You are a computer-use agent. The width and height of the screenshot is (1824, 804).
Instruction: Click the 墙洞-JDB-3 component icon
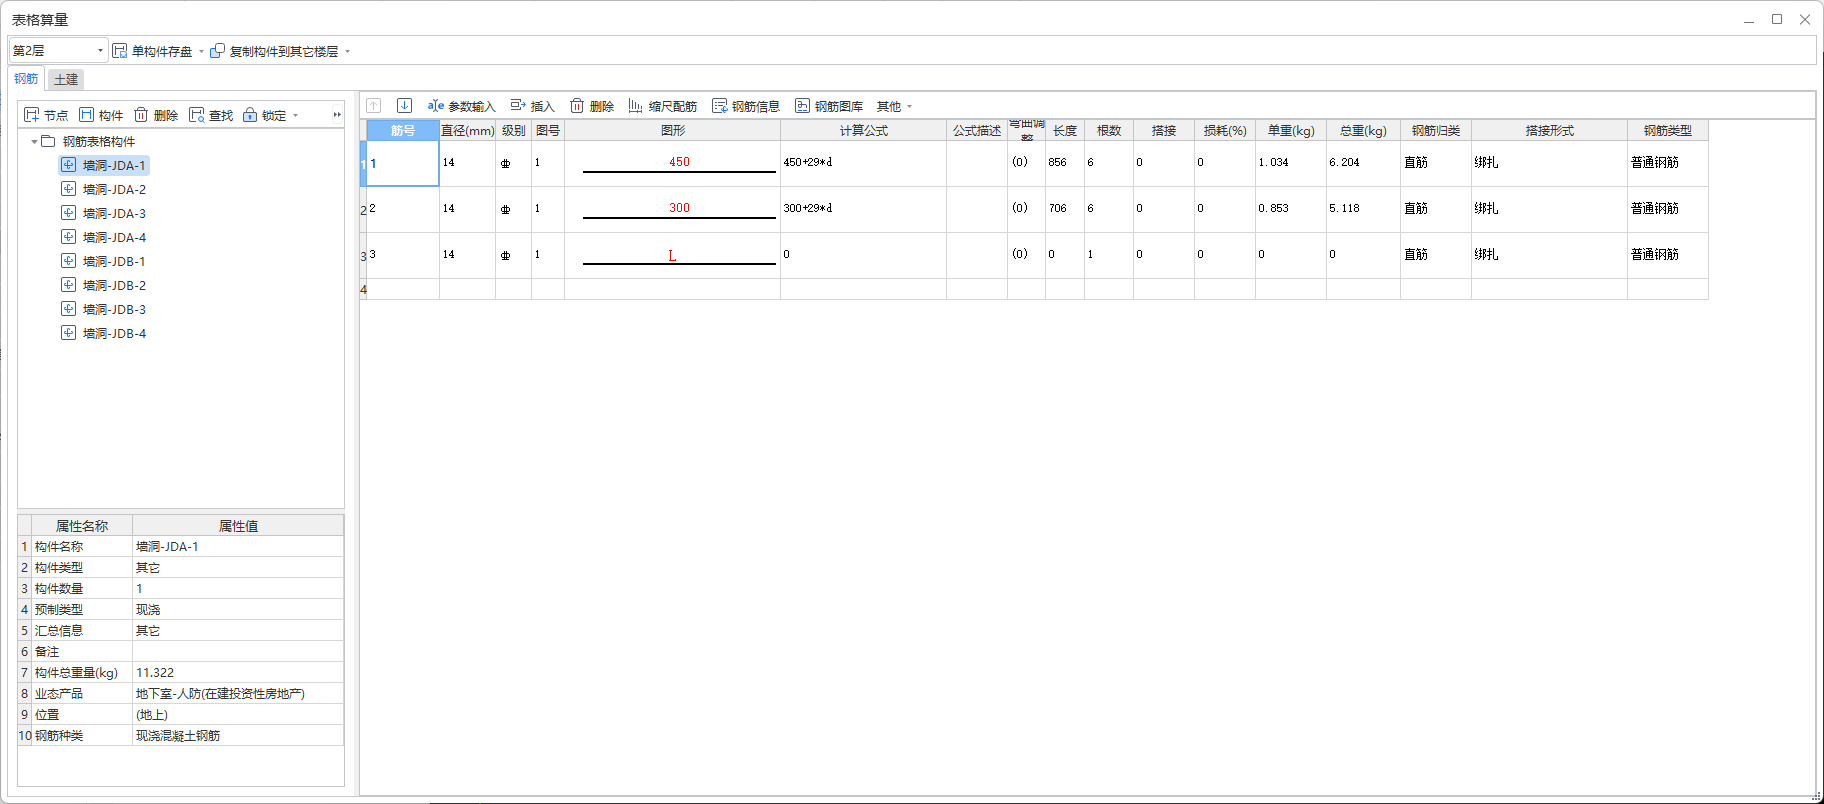(68, 309)
